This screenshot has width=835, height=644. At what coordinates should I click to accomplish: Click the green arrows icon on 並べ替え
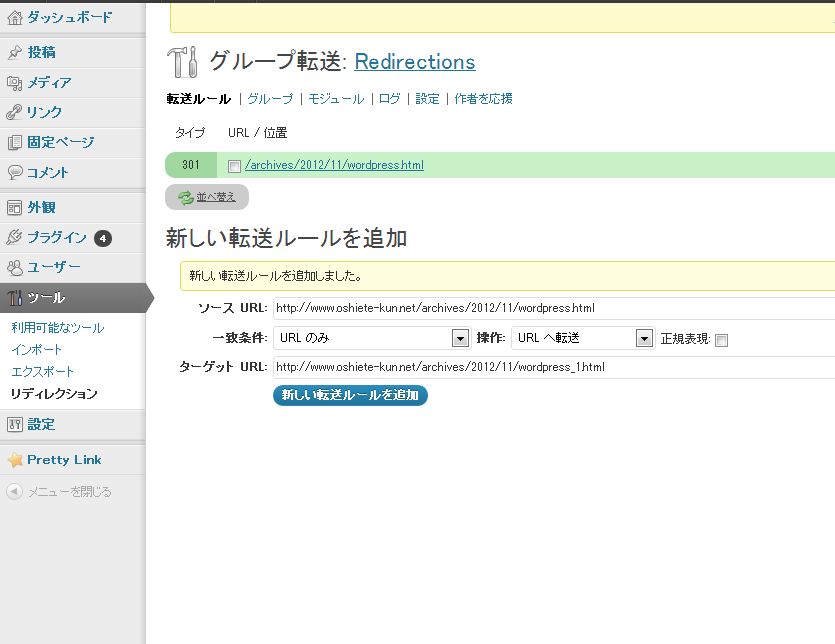pyautogui.click(x=185, y=198)
